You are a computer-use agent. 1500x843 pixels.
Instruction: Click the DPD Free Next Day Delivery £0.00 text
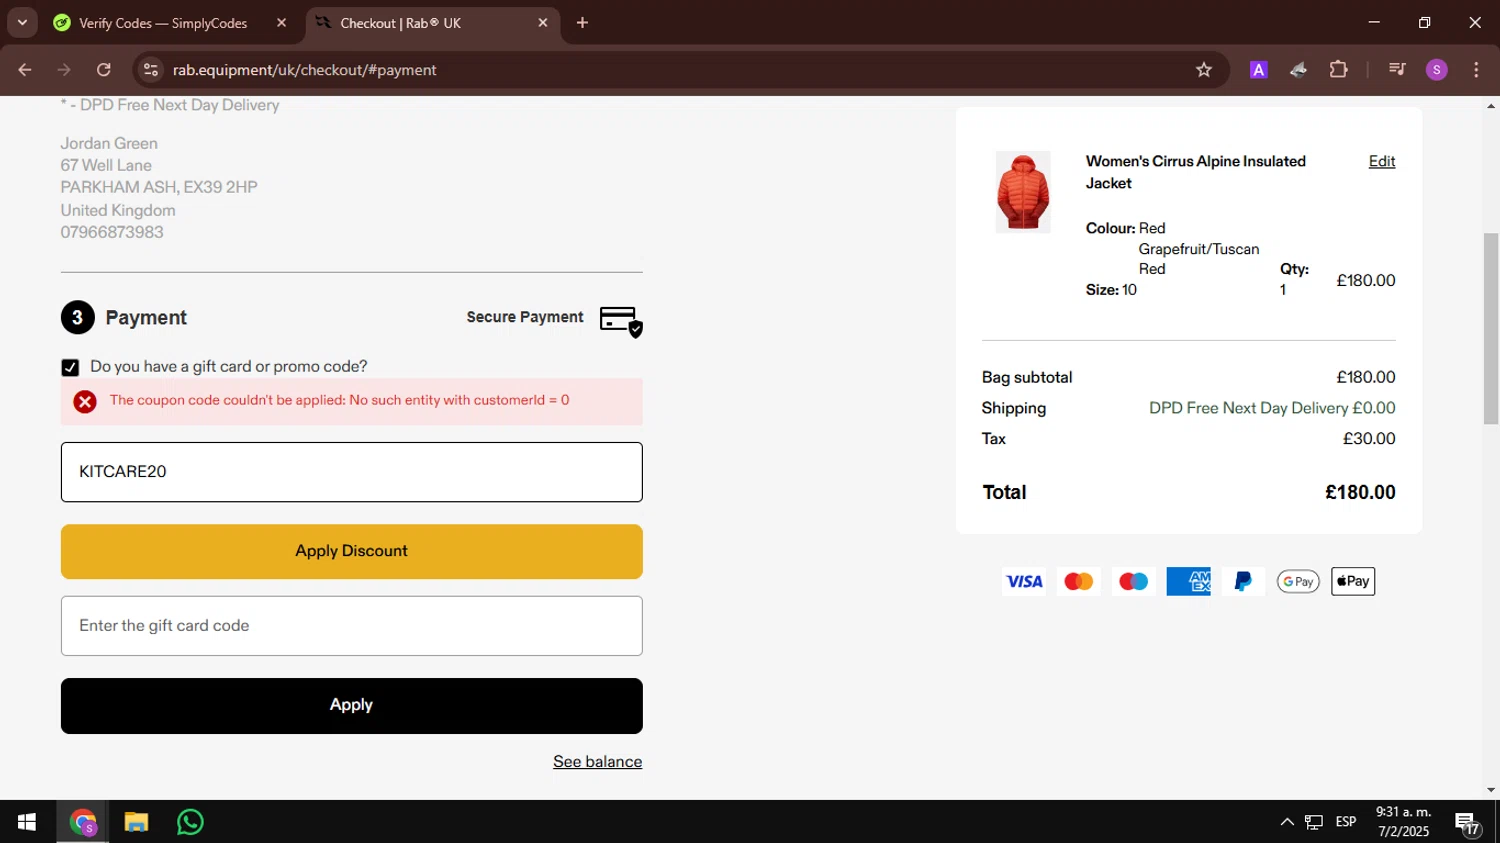click(x=1272, y=408)
